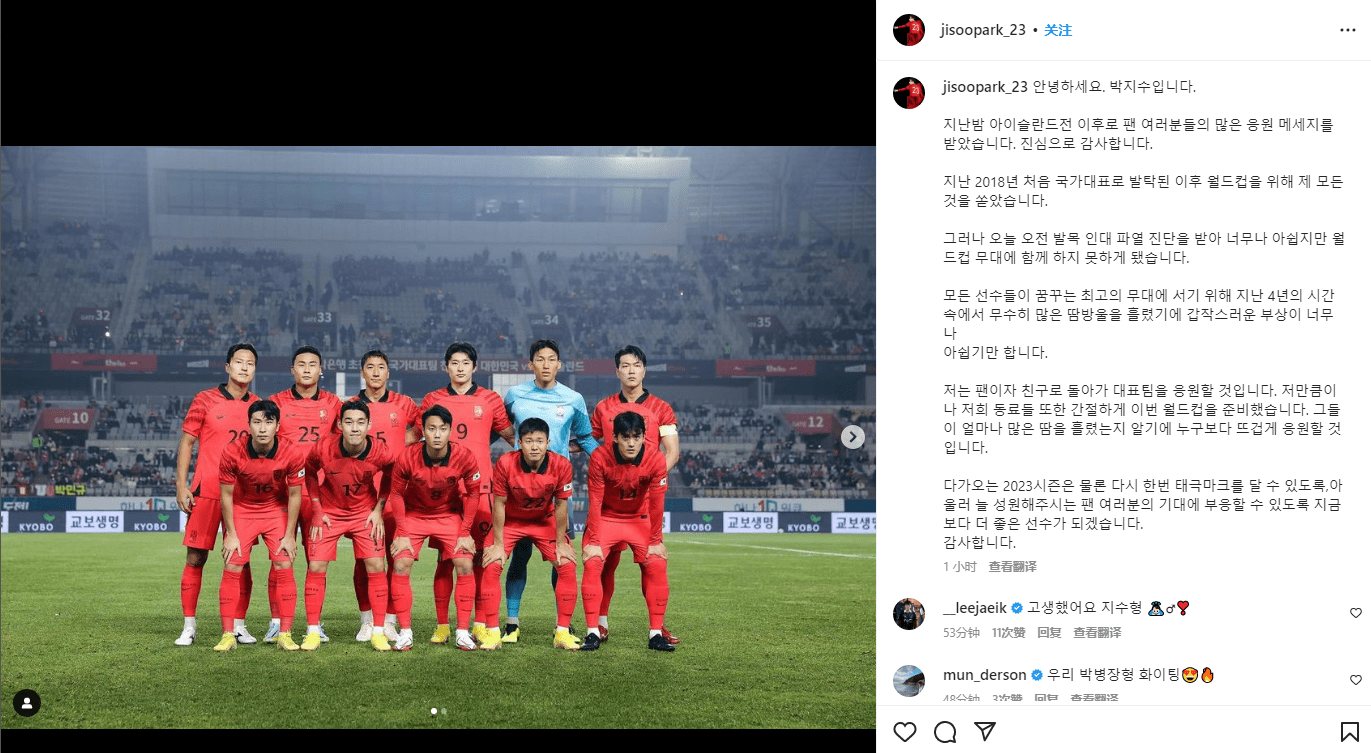This screenshot has width=1371, height=753.
Task: Like __leejaeik's comment heart
Action: tap(1356, 613)
